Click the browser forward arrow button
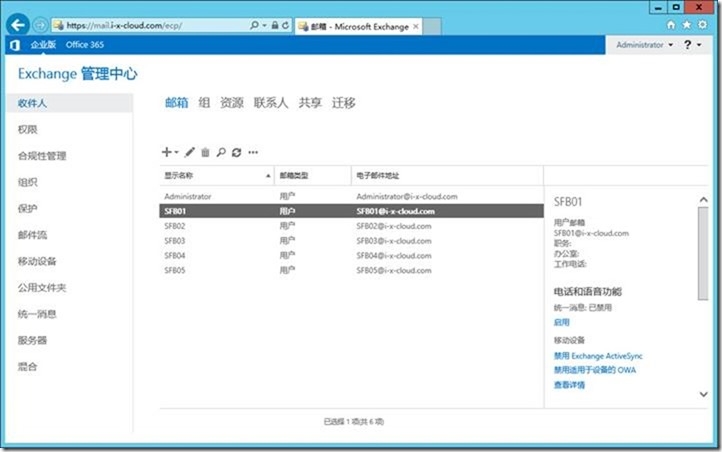The width and height of the screenshot is (722, 452). (x=41, y=25)
